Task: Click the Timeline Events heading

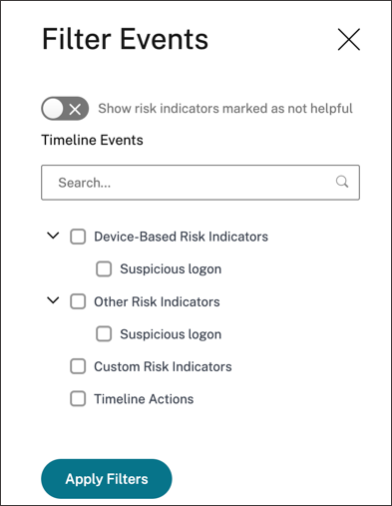Action: click(x=92, y=140)
